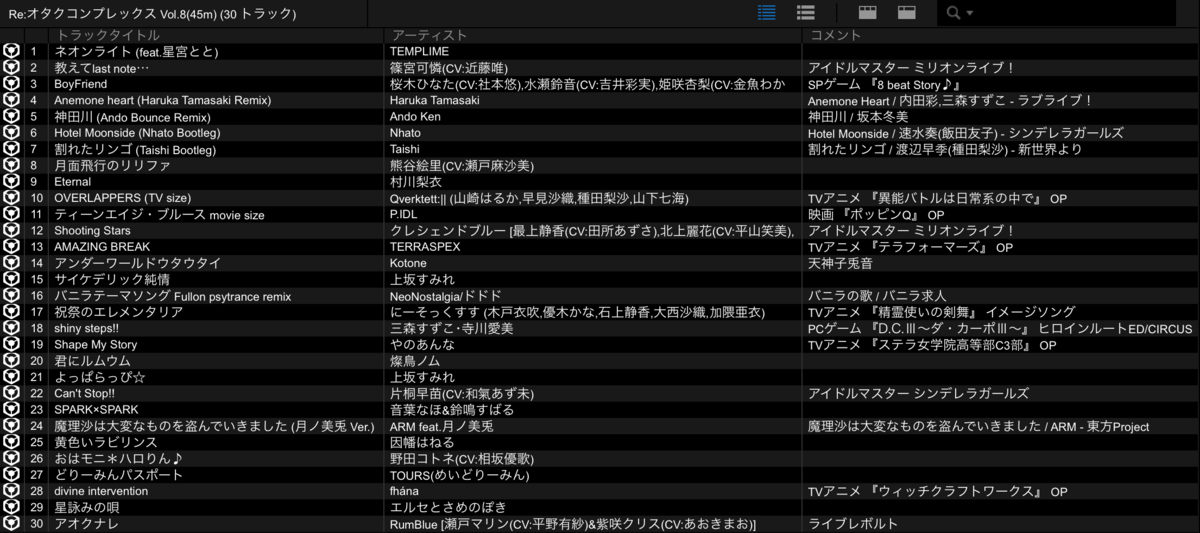Select track title よっぱらっぴ☆

tap(100, 377)
